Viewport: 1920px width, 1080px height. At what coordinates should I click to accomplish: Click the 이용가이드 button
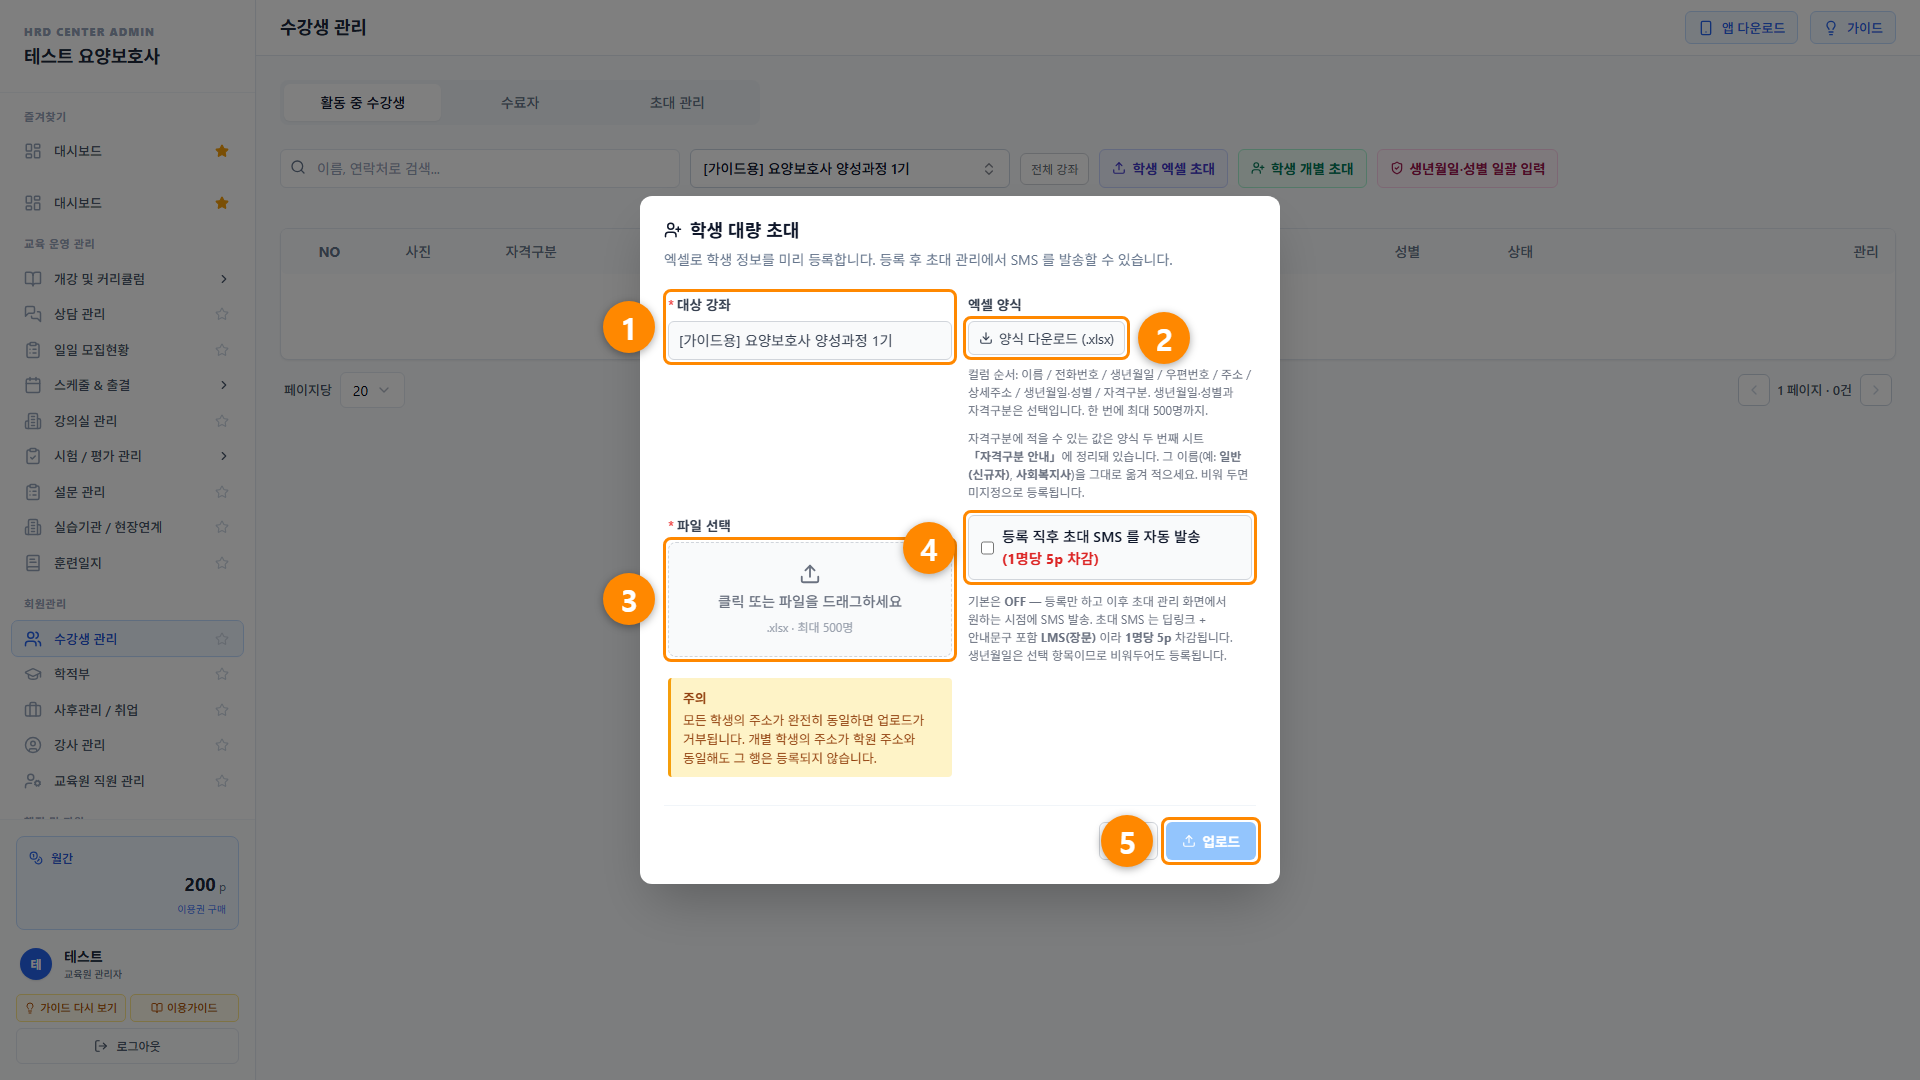click(184, 1008)
